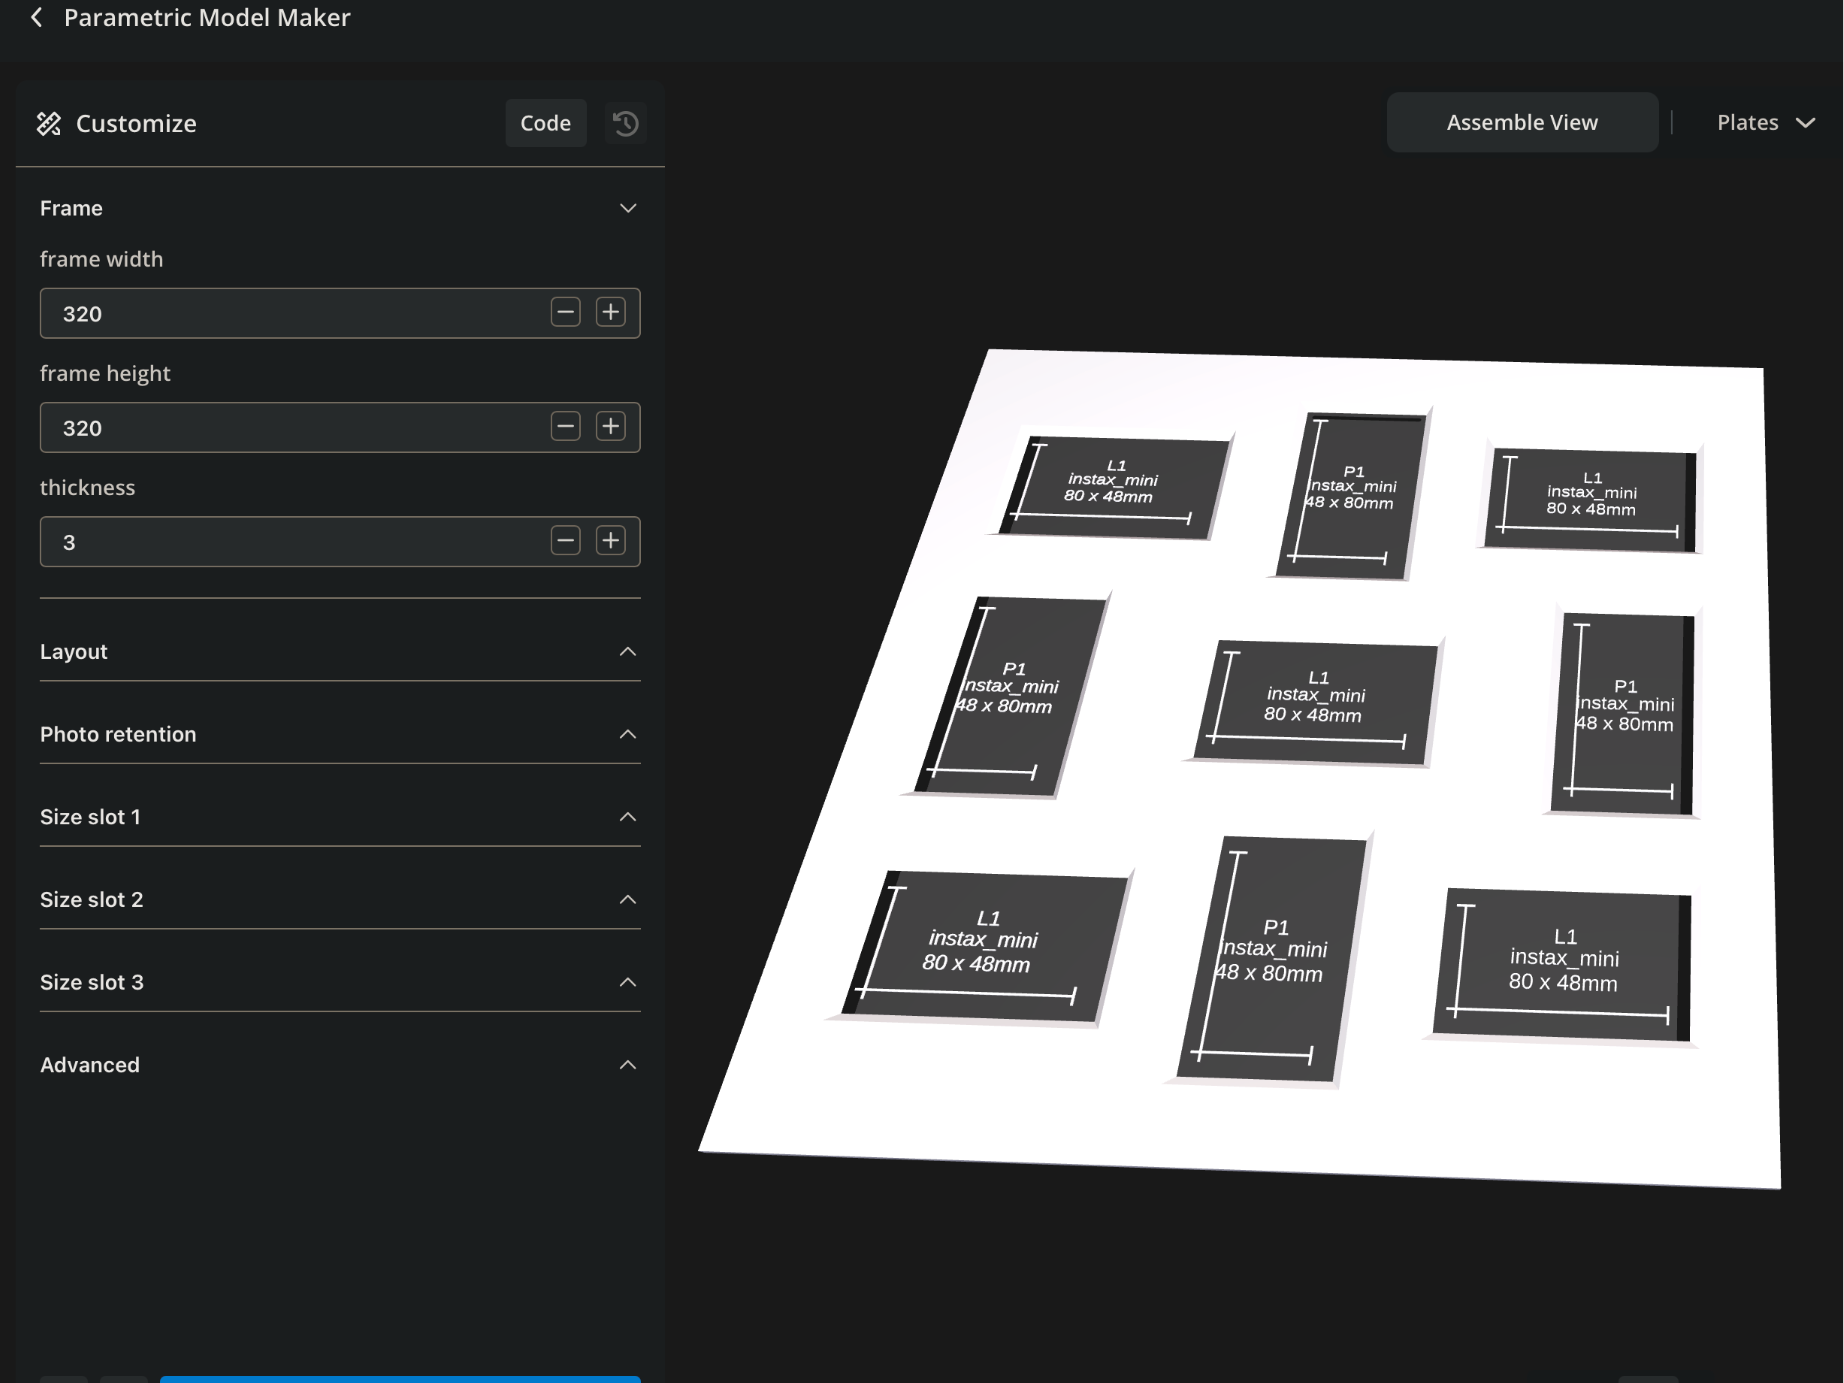
Task: Decrease thickness with minus button
Action: click(x=566, y=540)
